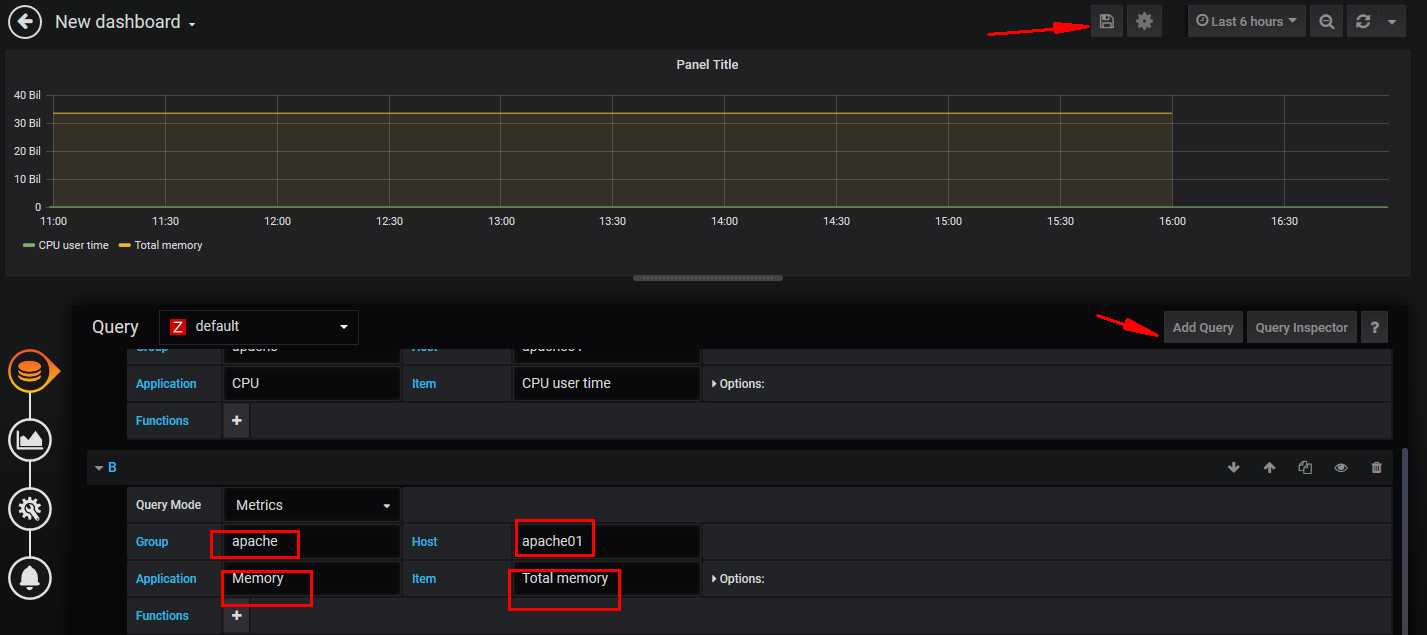Move query B down

coord(1234,468)
